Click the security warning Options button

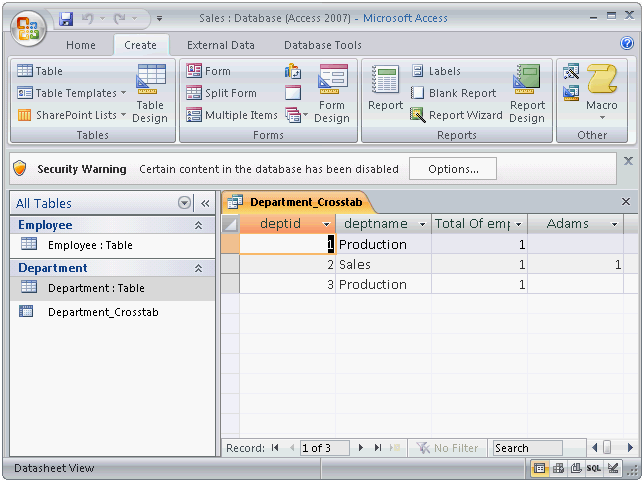(x=453, y=169)
